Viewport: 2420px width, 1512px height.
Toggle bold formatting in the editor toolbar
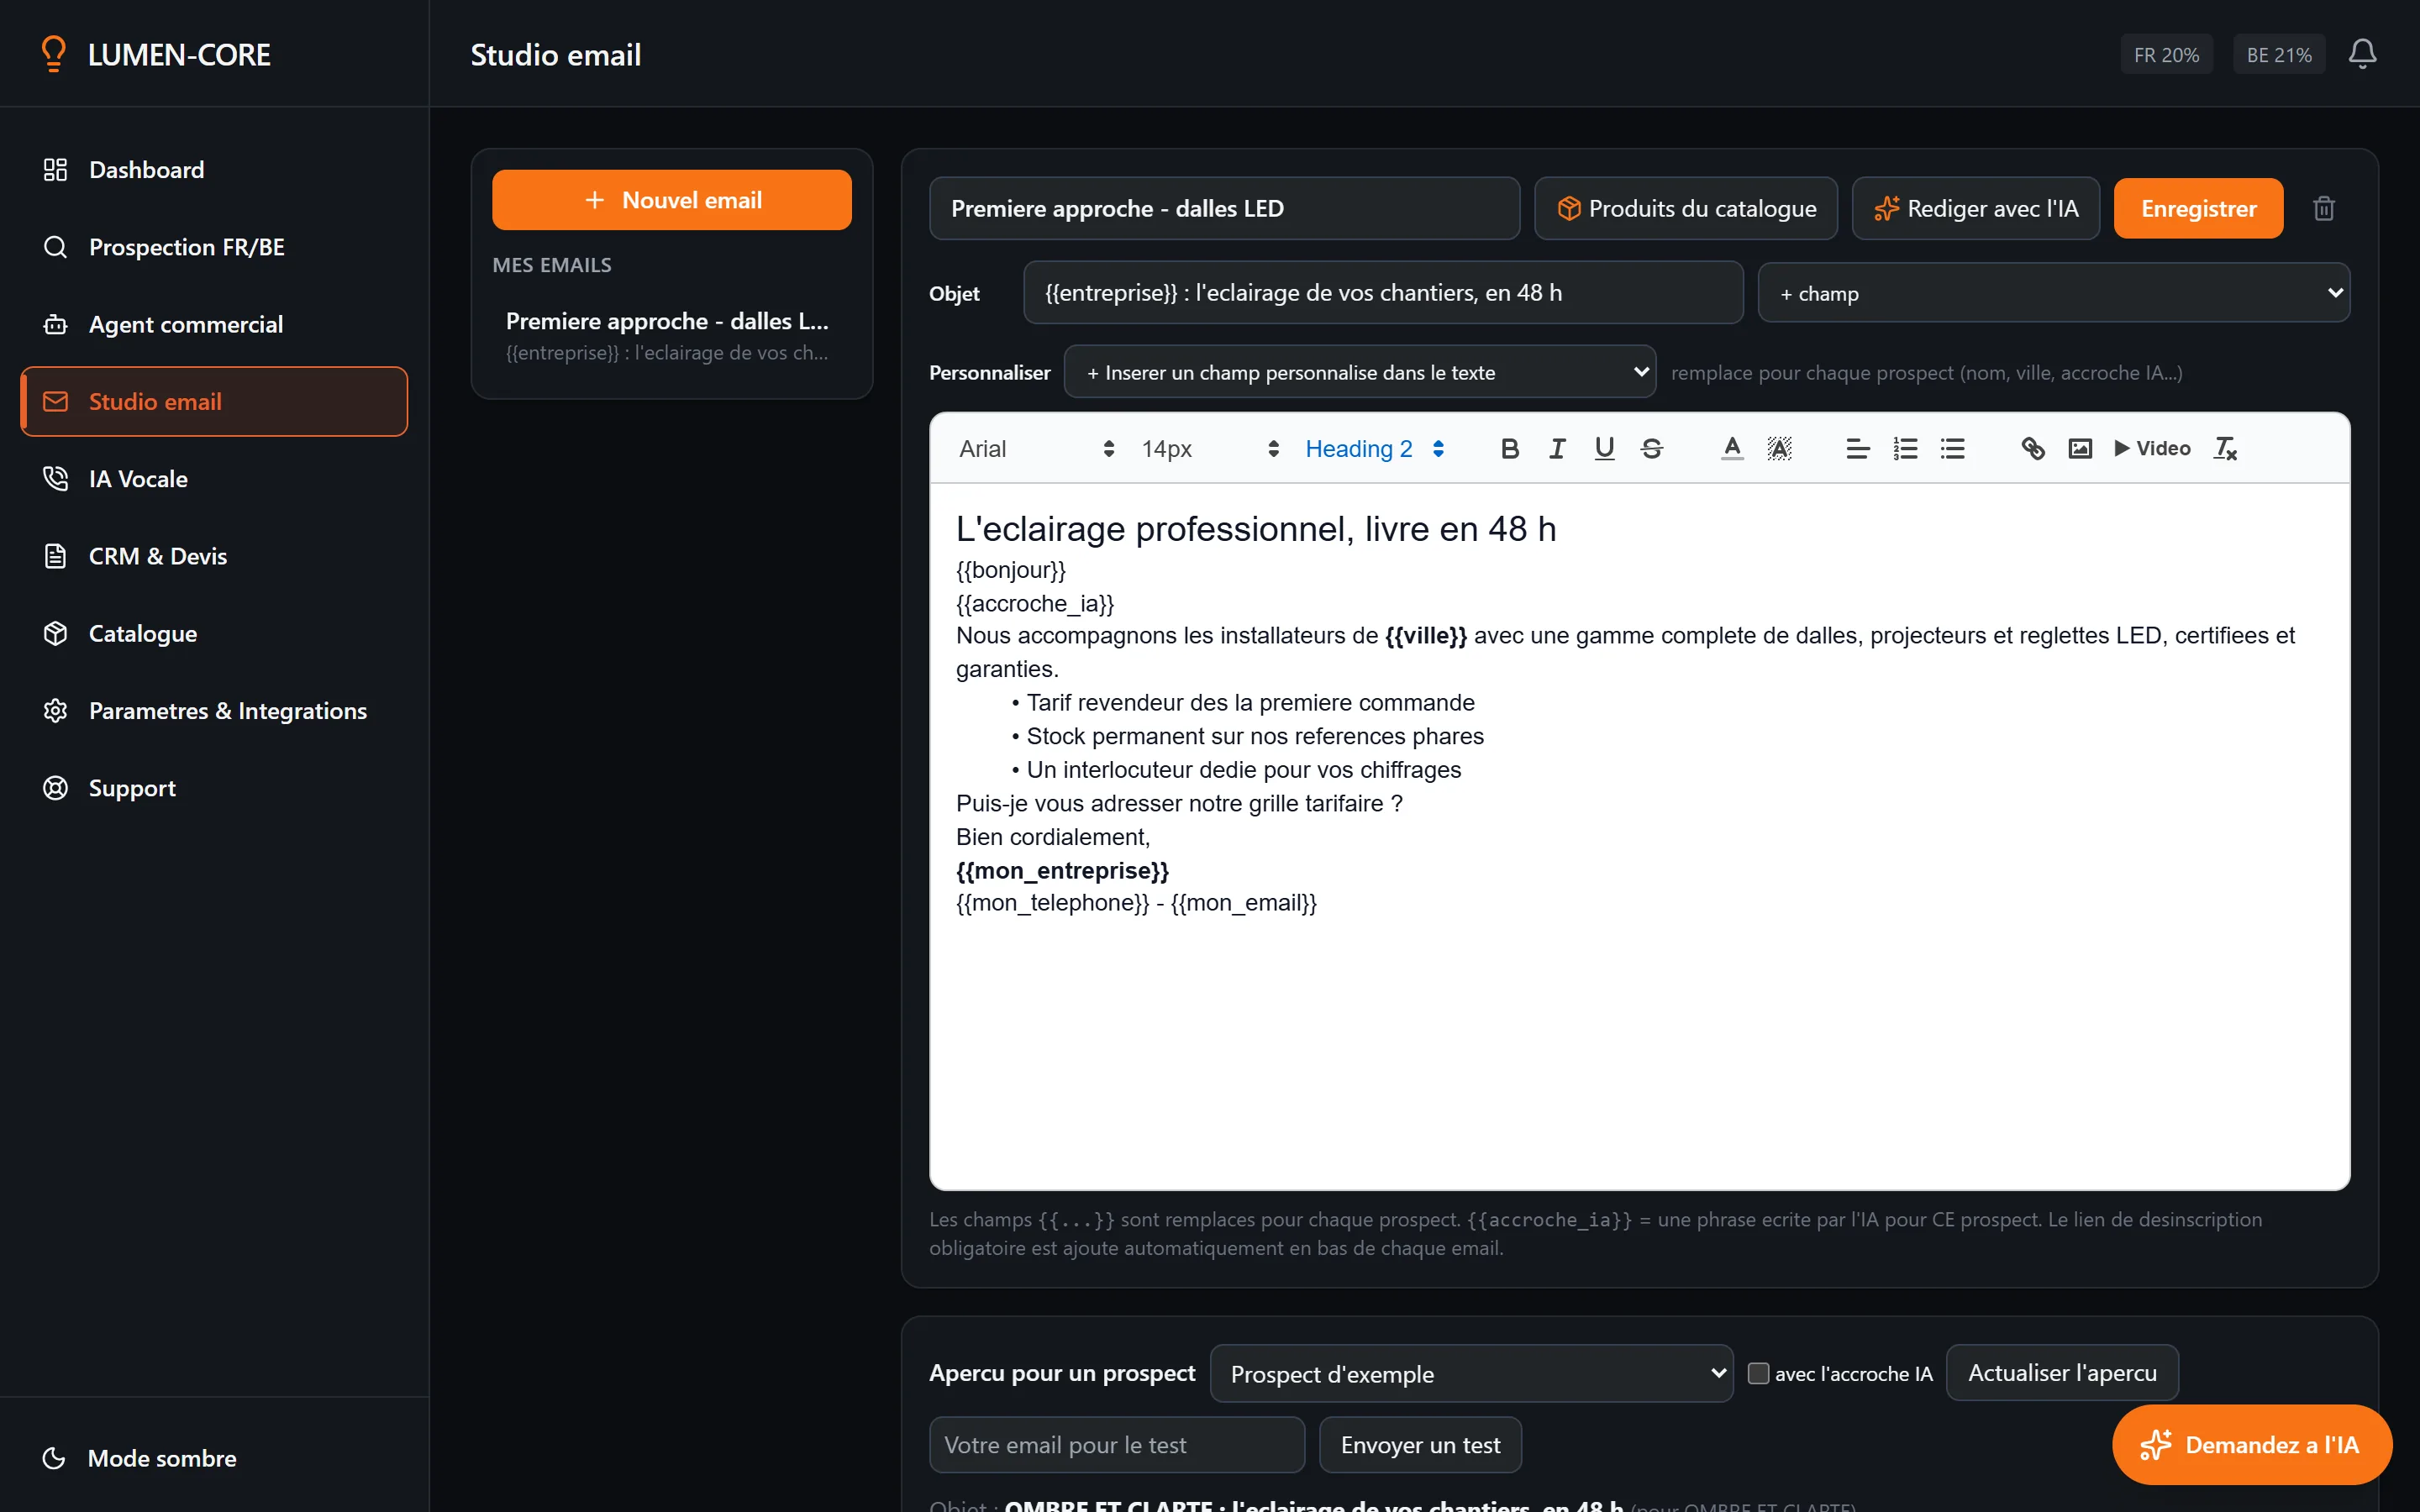pyautogui.click(x=1509, y=449)
